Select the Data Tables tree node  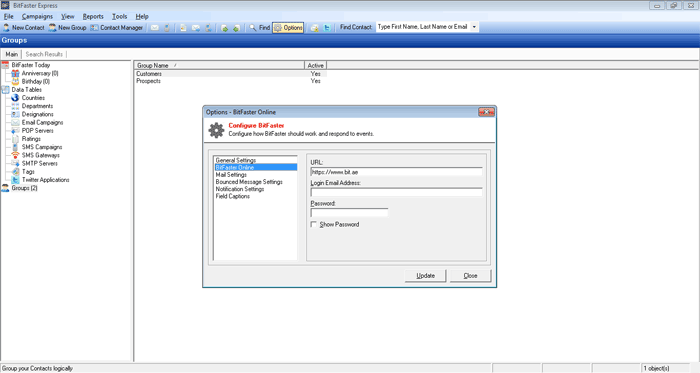pyautogui.click(x=26, y=90)
